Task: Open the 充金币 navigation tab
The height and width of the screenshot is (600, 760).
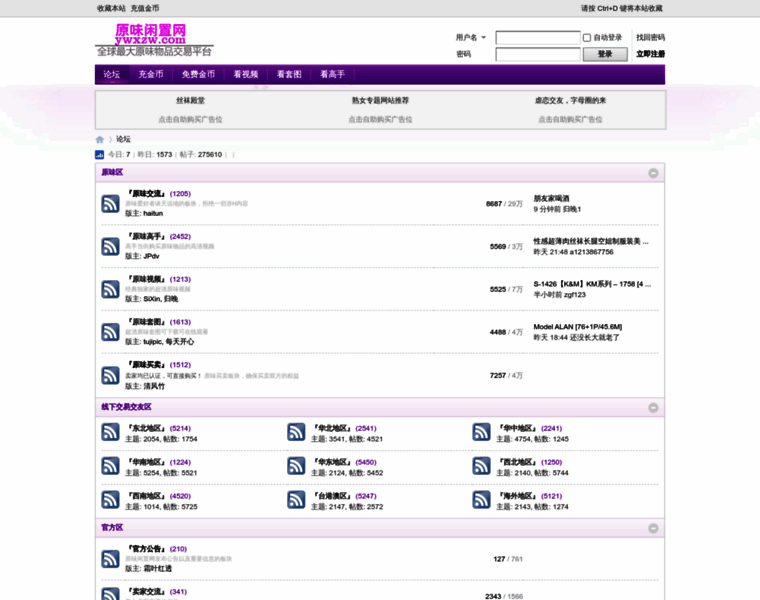Action: click(151, 74)
